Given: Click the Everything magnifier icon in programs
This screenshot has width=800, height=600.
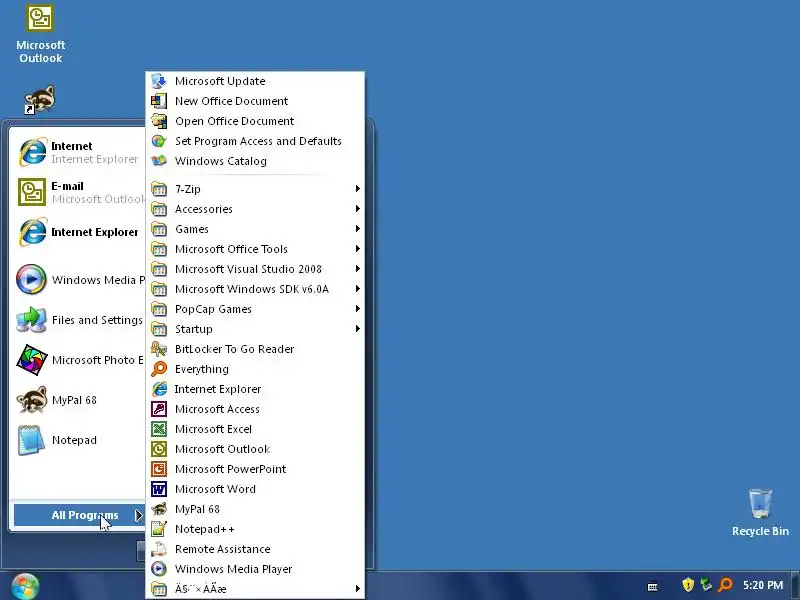Looking at the screenshot, I should pyautogui.click(x=159, y=369).
